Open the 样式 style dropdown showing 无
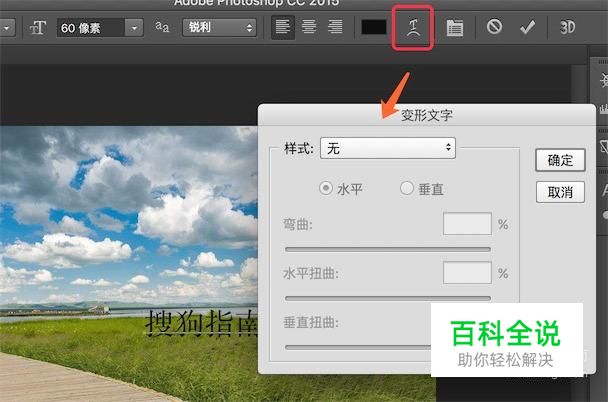608x402 pixels. [388, 148]
